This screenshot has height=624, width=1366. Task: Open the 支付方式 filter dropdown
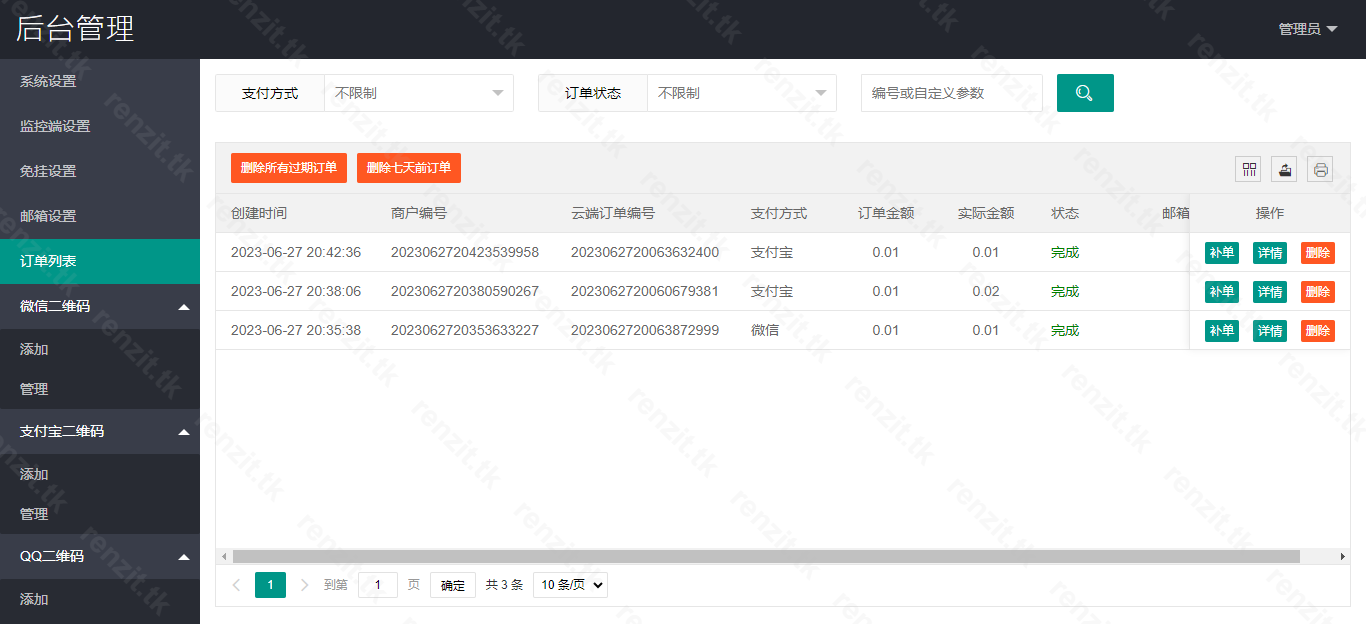[417, 92]
